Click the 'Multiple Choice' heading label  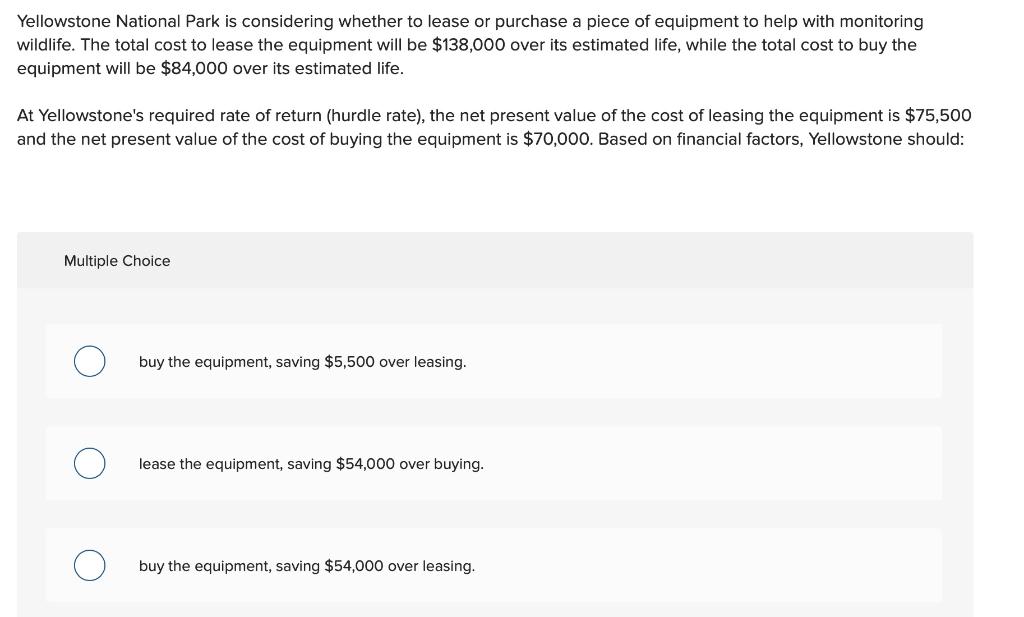(117, 261)
